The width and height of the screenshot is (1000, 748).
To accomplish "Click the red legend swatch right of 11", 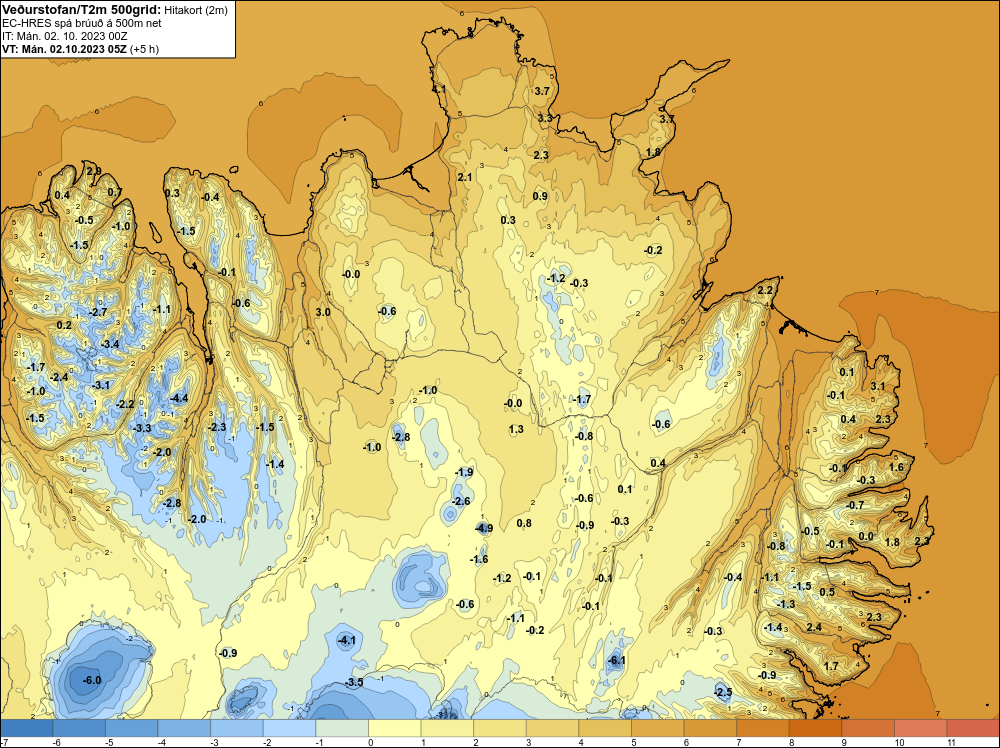I will 973,728.
